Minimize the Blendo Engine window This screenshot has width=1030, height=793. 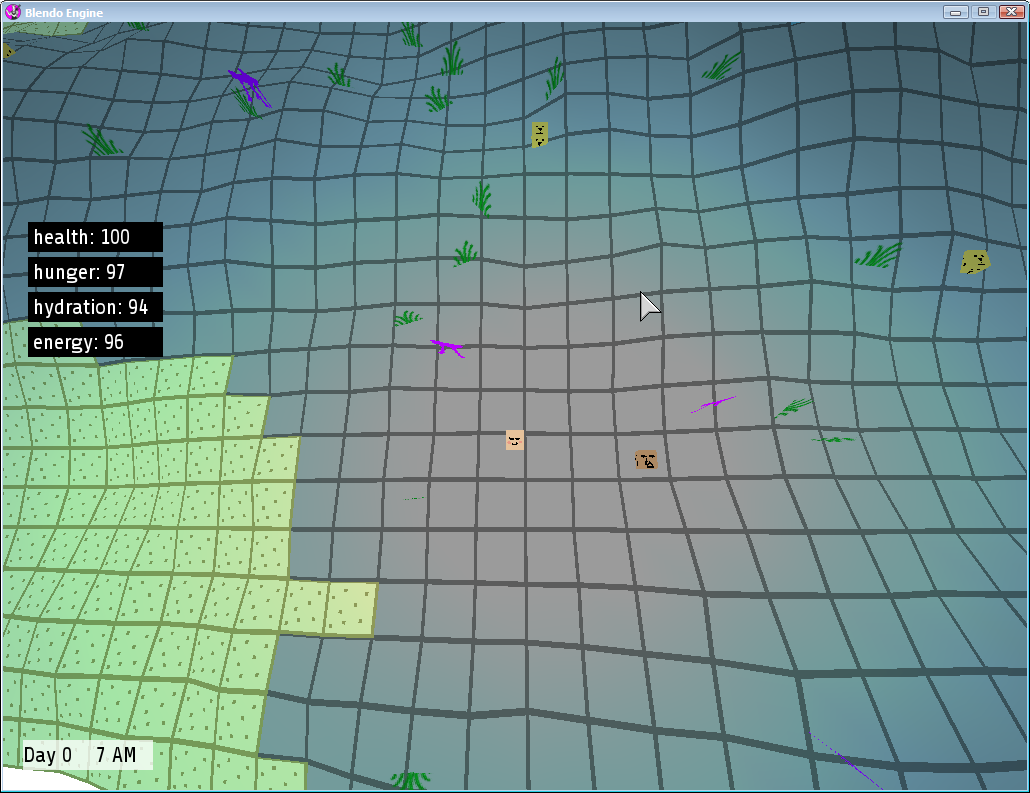(x=955, y=12)
